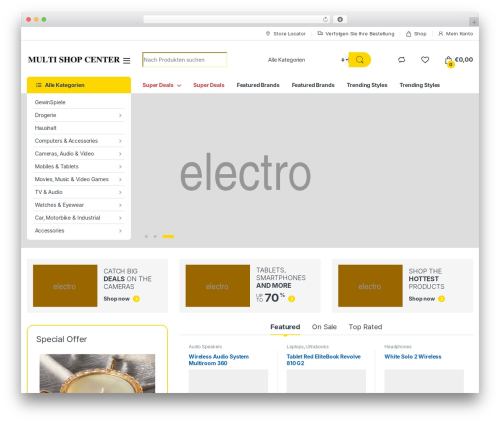Open the first Featured Brands menu item
Image resolution: width=500 pixels, height=423 pixels.
pyautogui.click(x=258, y=85)
